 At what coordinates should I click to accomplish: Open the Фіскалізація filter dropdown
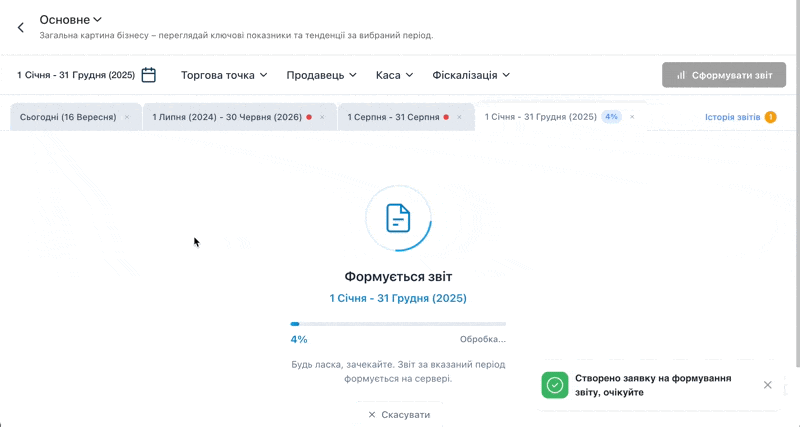471,75
